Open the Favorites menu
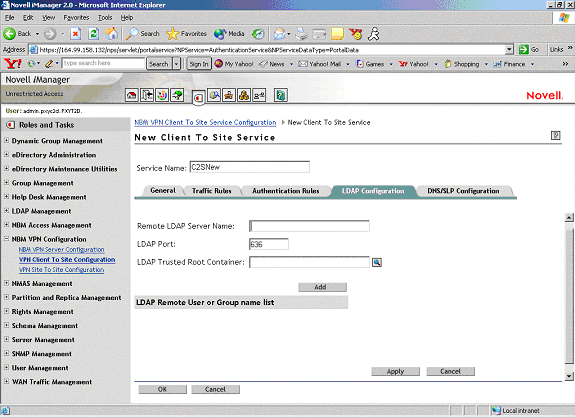 coord(76,18)
